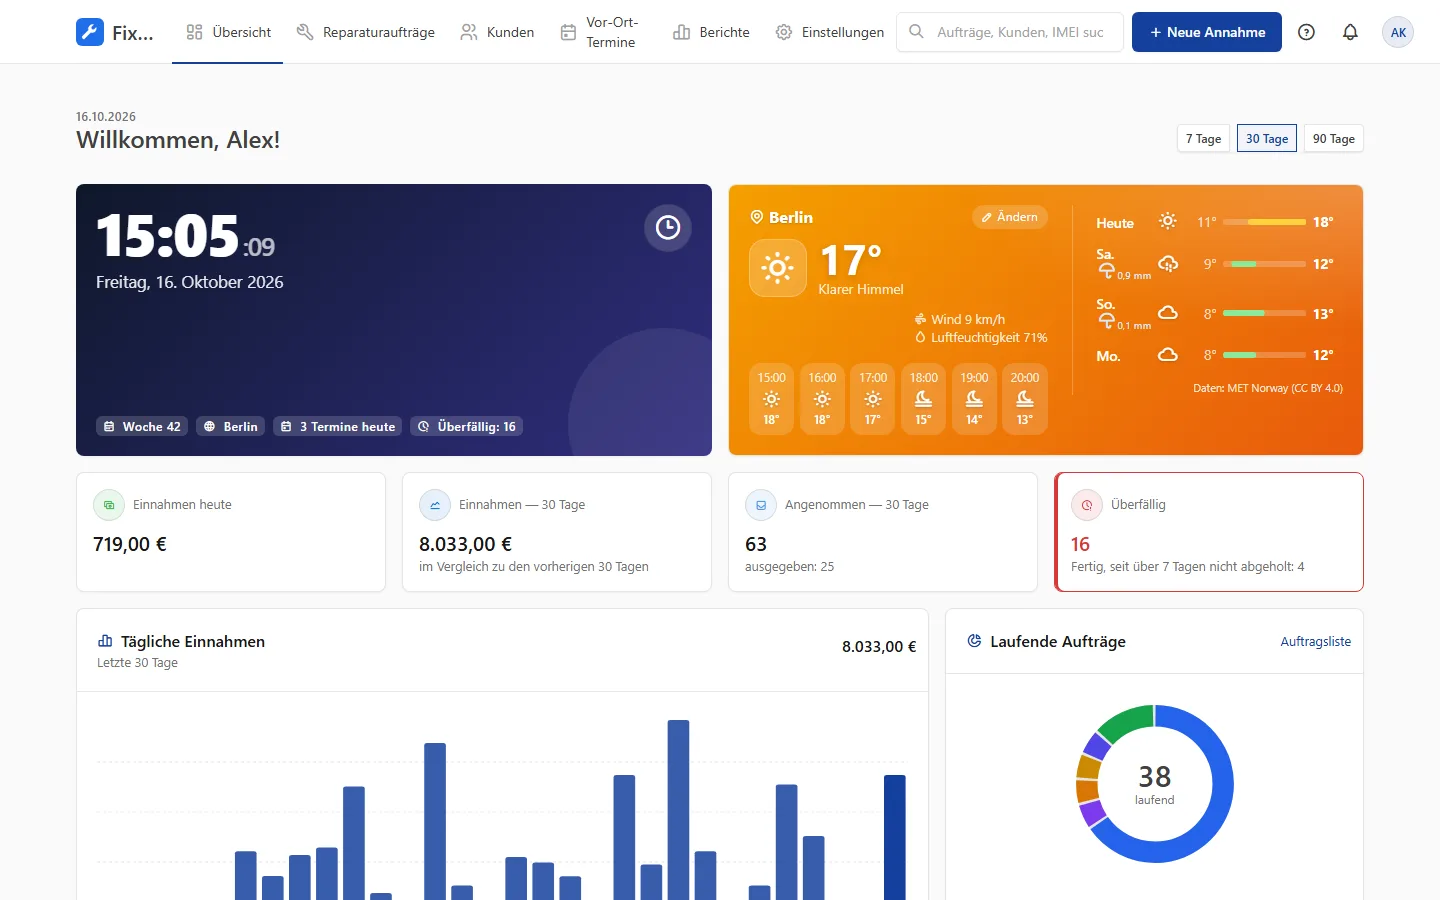Click the sun icon beside 17° temperature
Viewport: 1440px width, 900px height.
tap(778, 268)
